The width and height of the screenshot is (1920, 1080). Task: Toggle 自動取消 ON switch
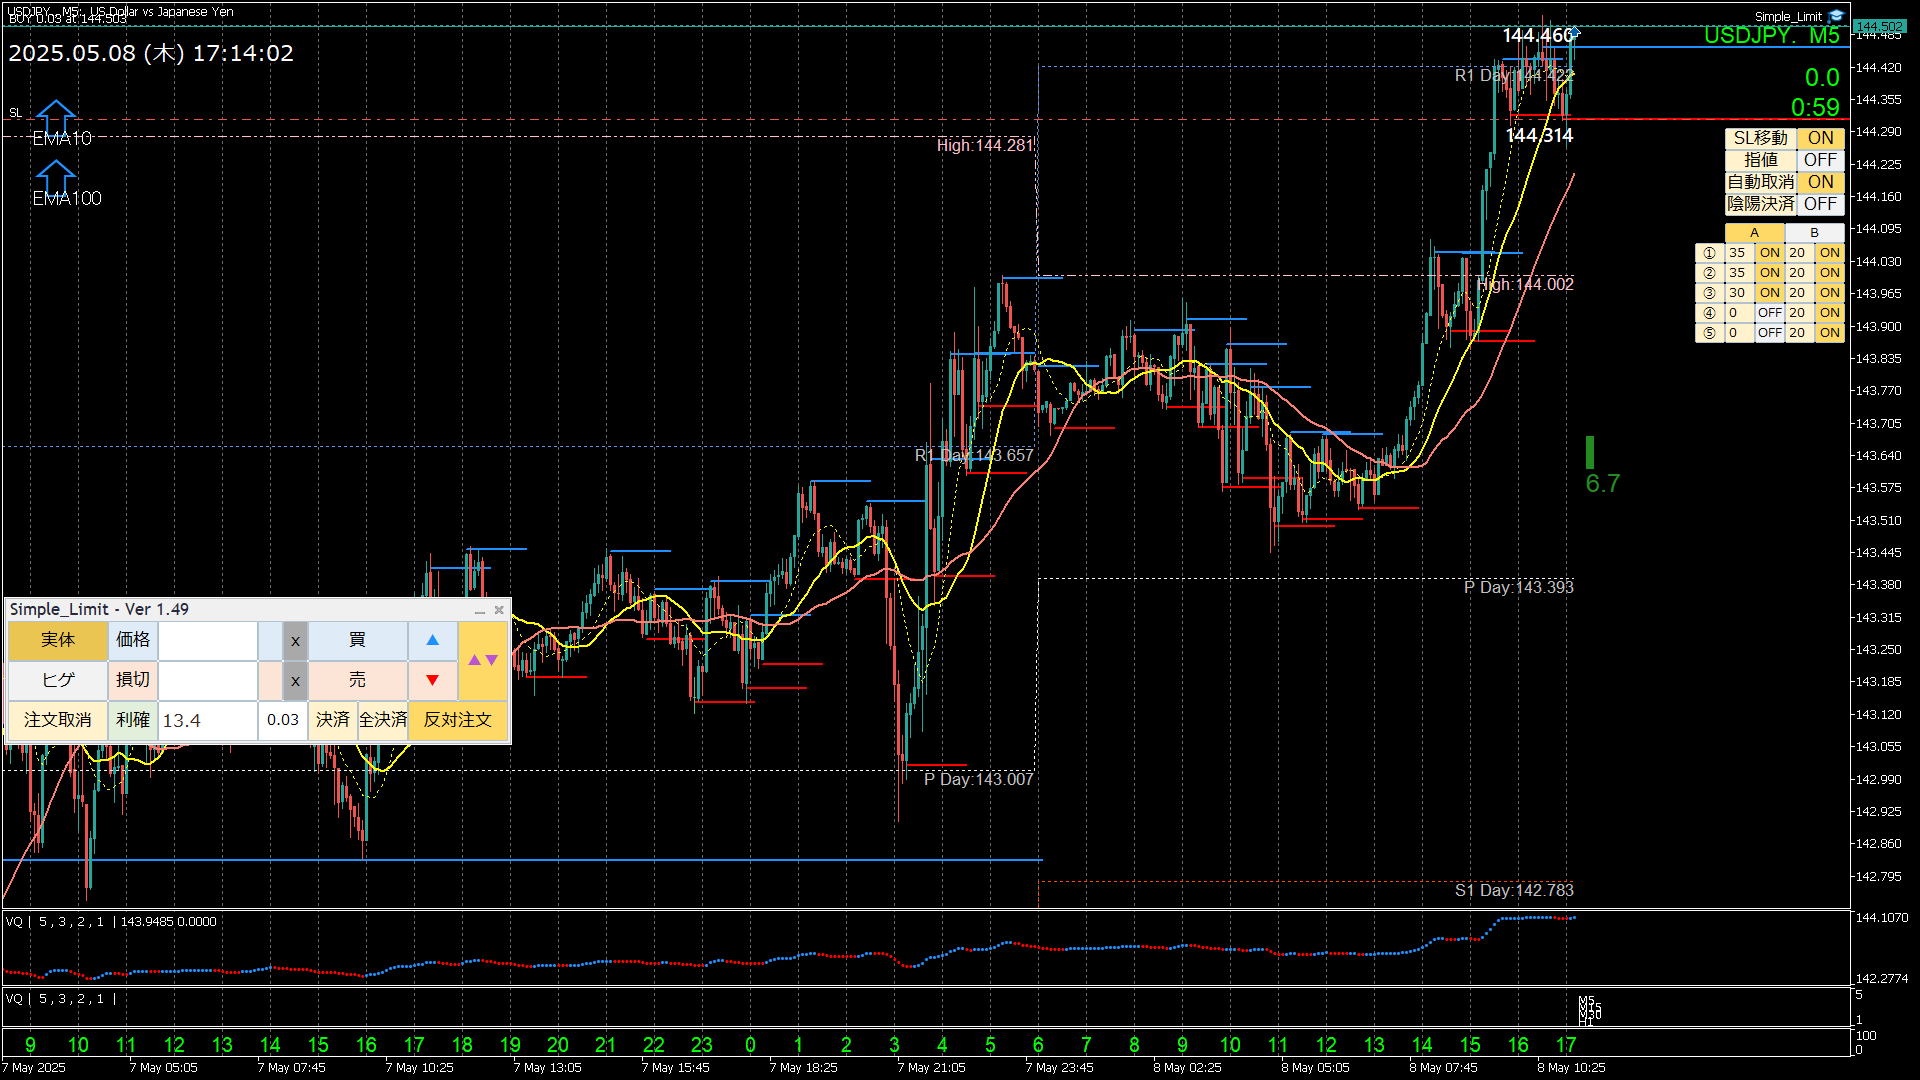(1820, 182)
